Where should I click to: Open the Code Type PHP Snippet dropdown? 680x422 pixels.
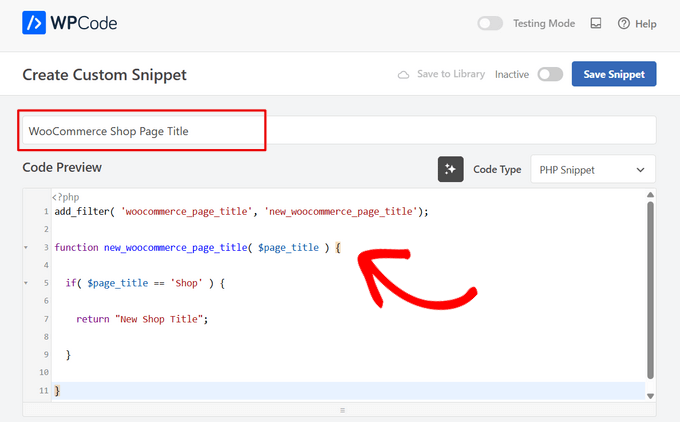[x=592, y=170]
